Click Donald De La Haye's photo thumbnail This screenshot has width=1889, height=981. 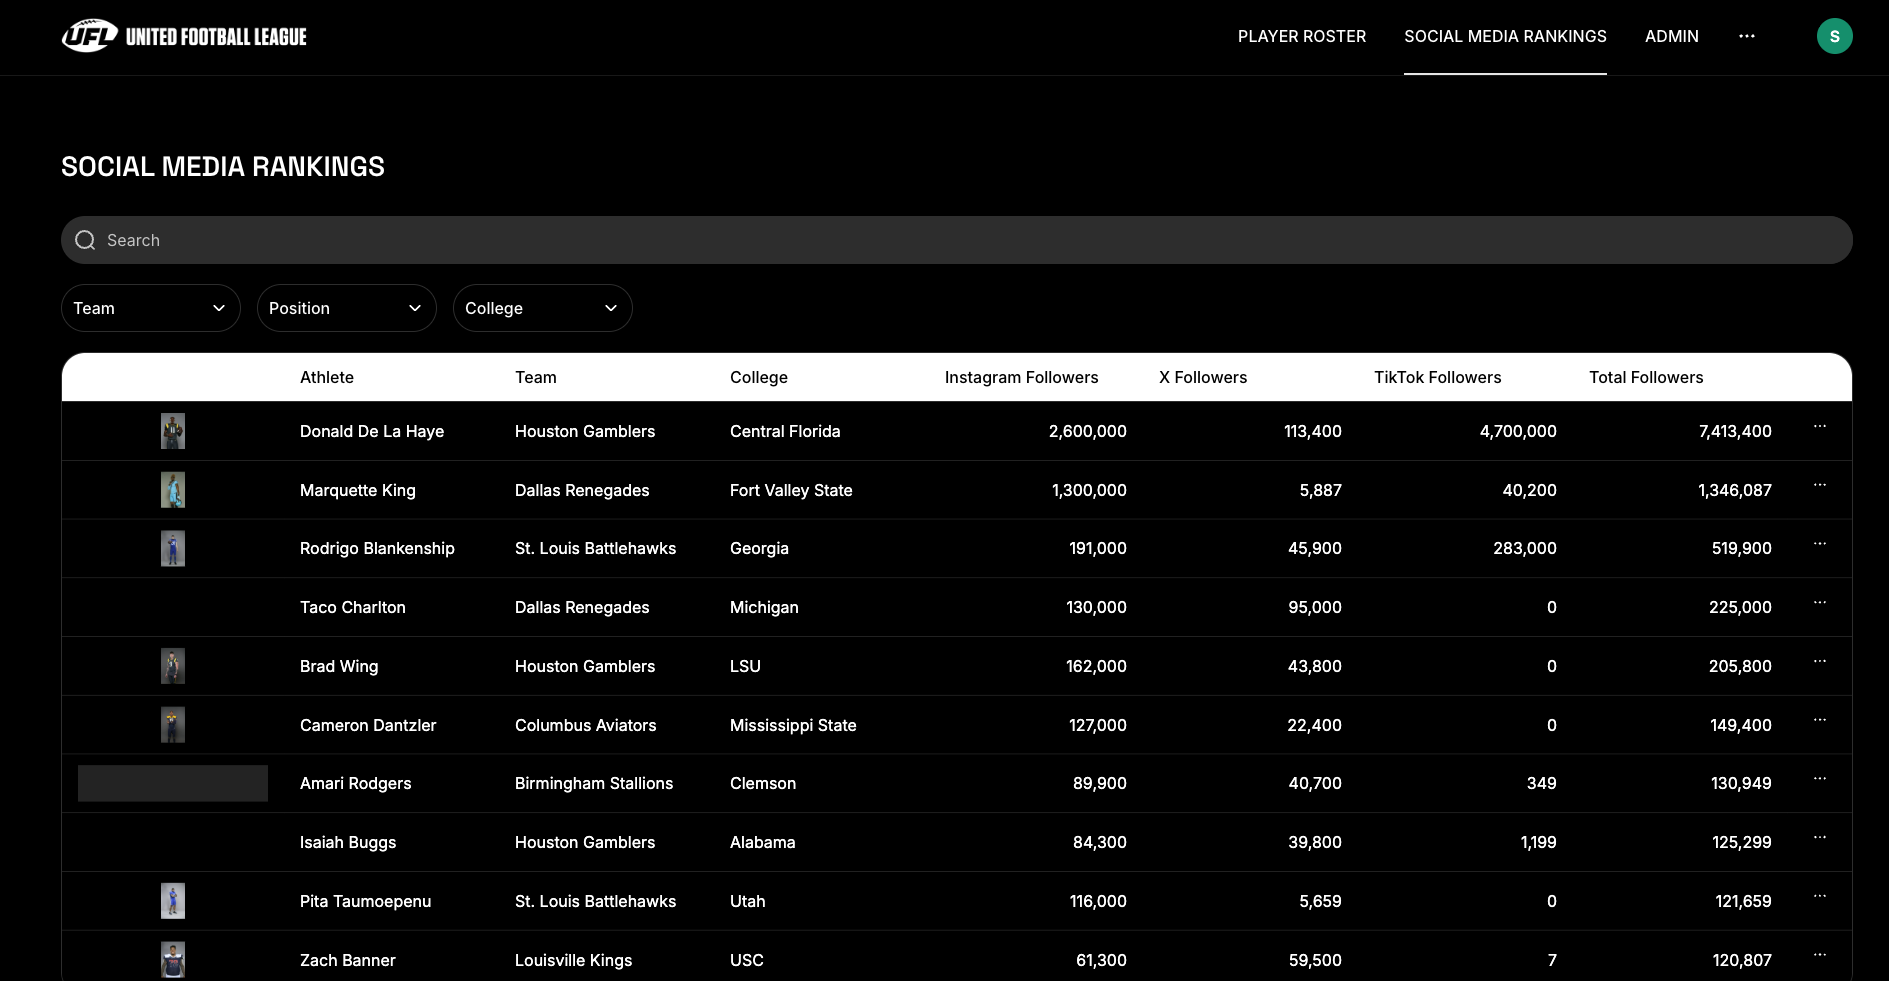click(173, 431)
